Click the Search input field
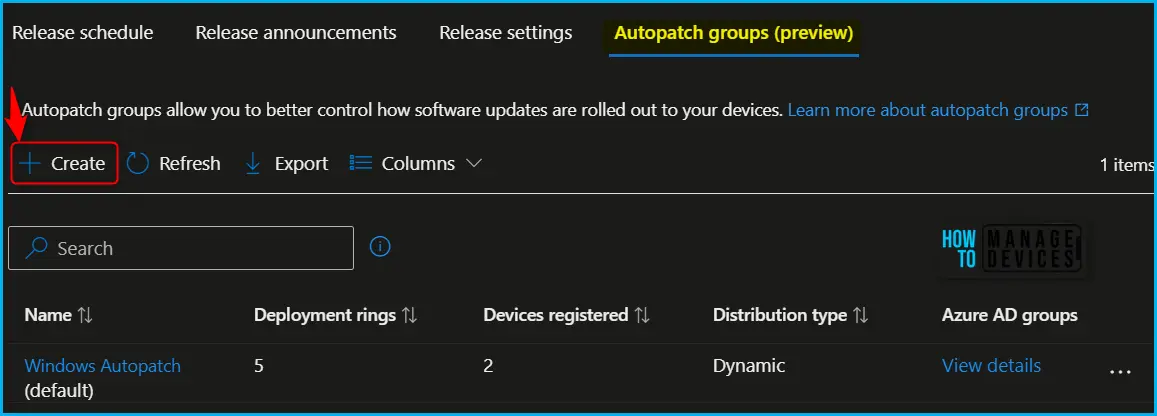This screenshot has height=416, width=1157. [181, 248]
